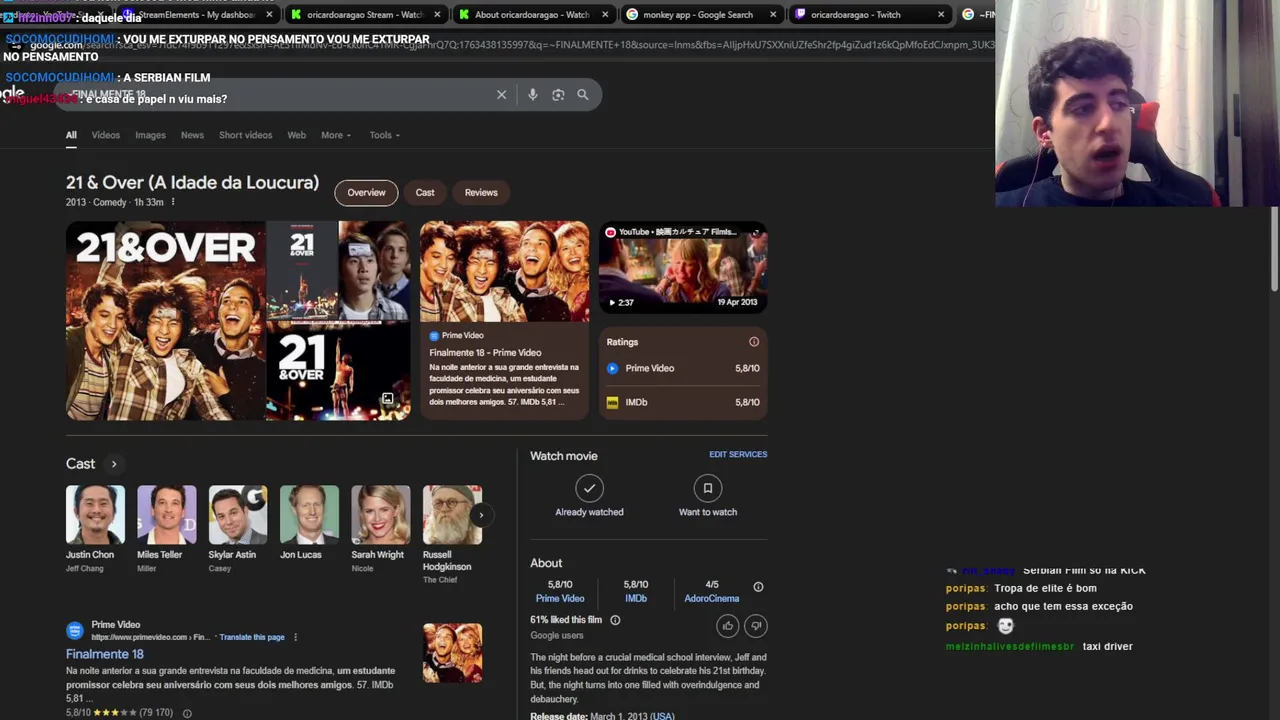The width and height of the screenshot is (1280, 720).
Task: Show more cast with the carousel arrow
Action: click(481, 515)
